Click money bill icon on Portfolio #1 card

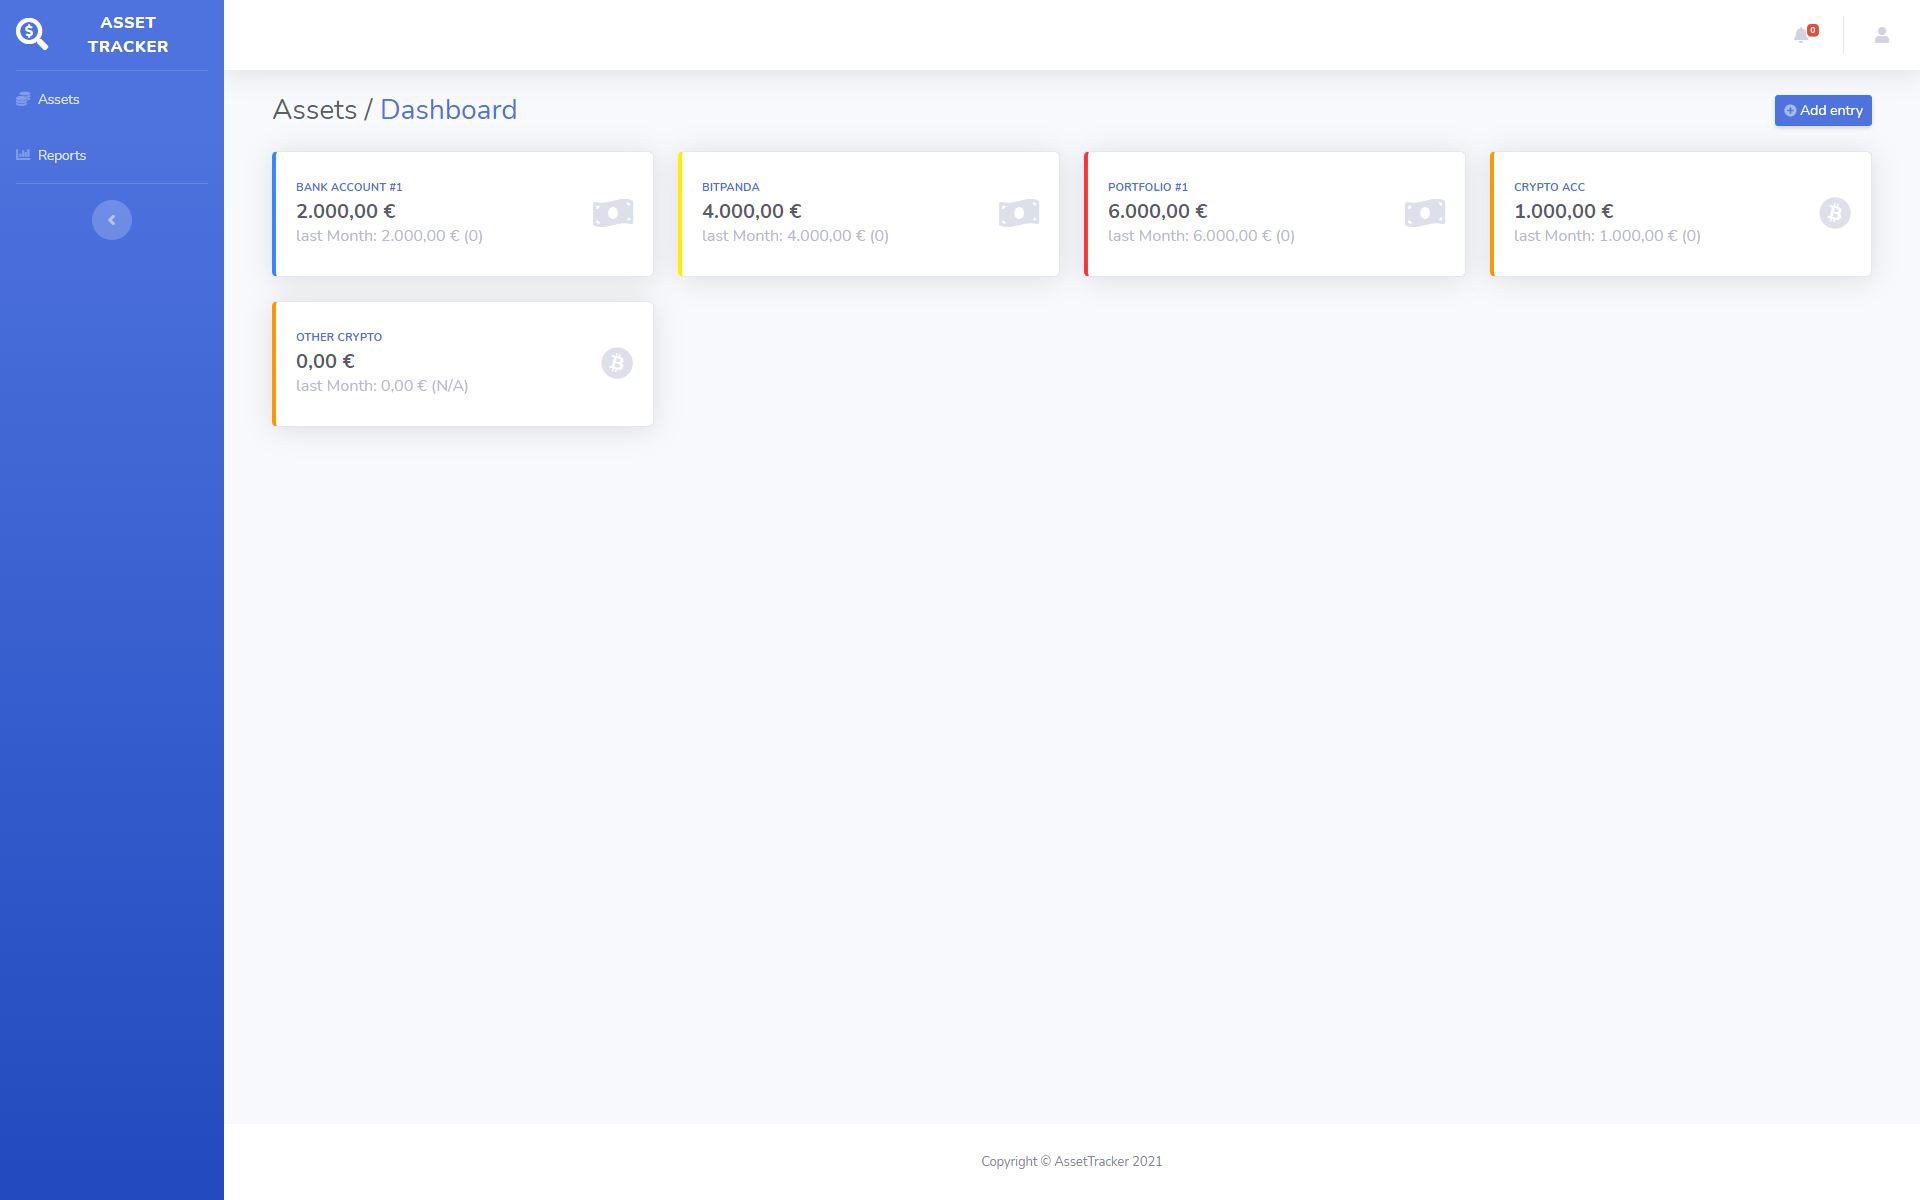click(1425, 213)
